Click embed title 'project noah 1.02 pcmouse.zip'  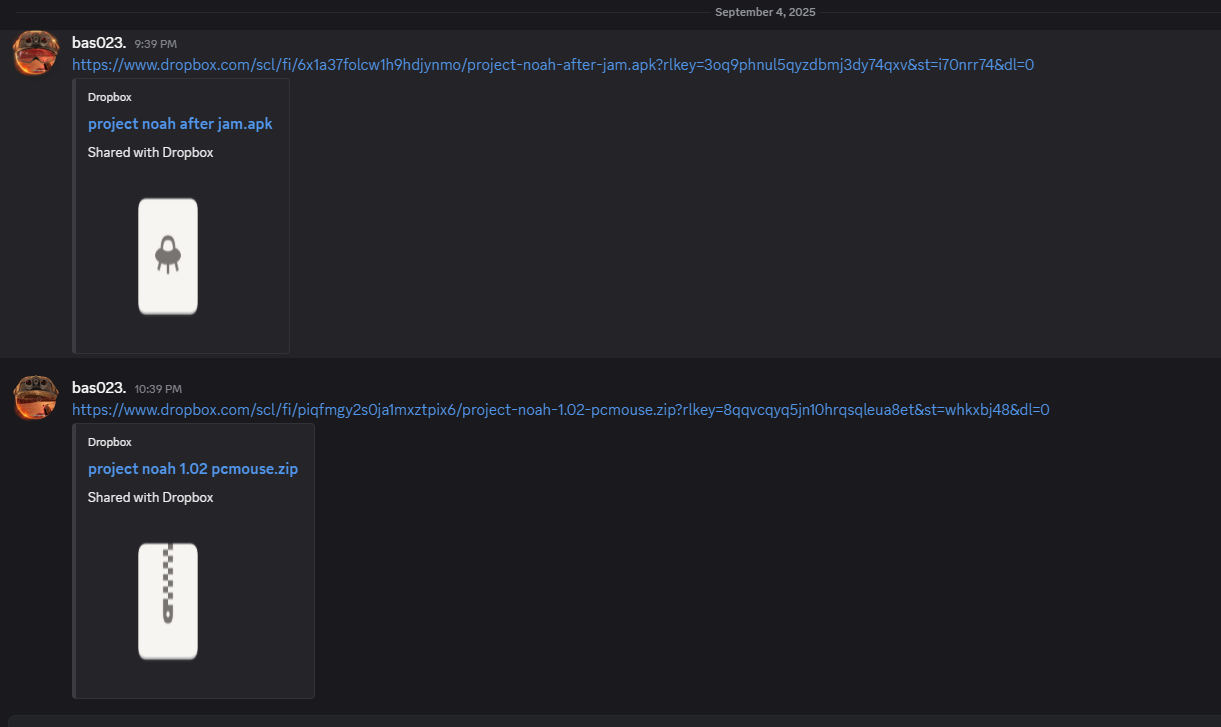click(x=193, y=469)
